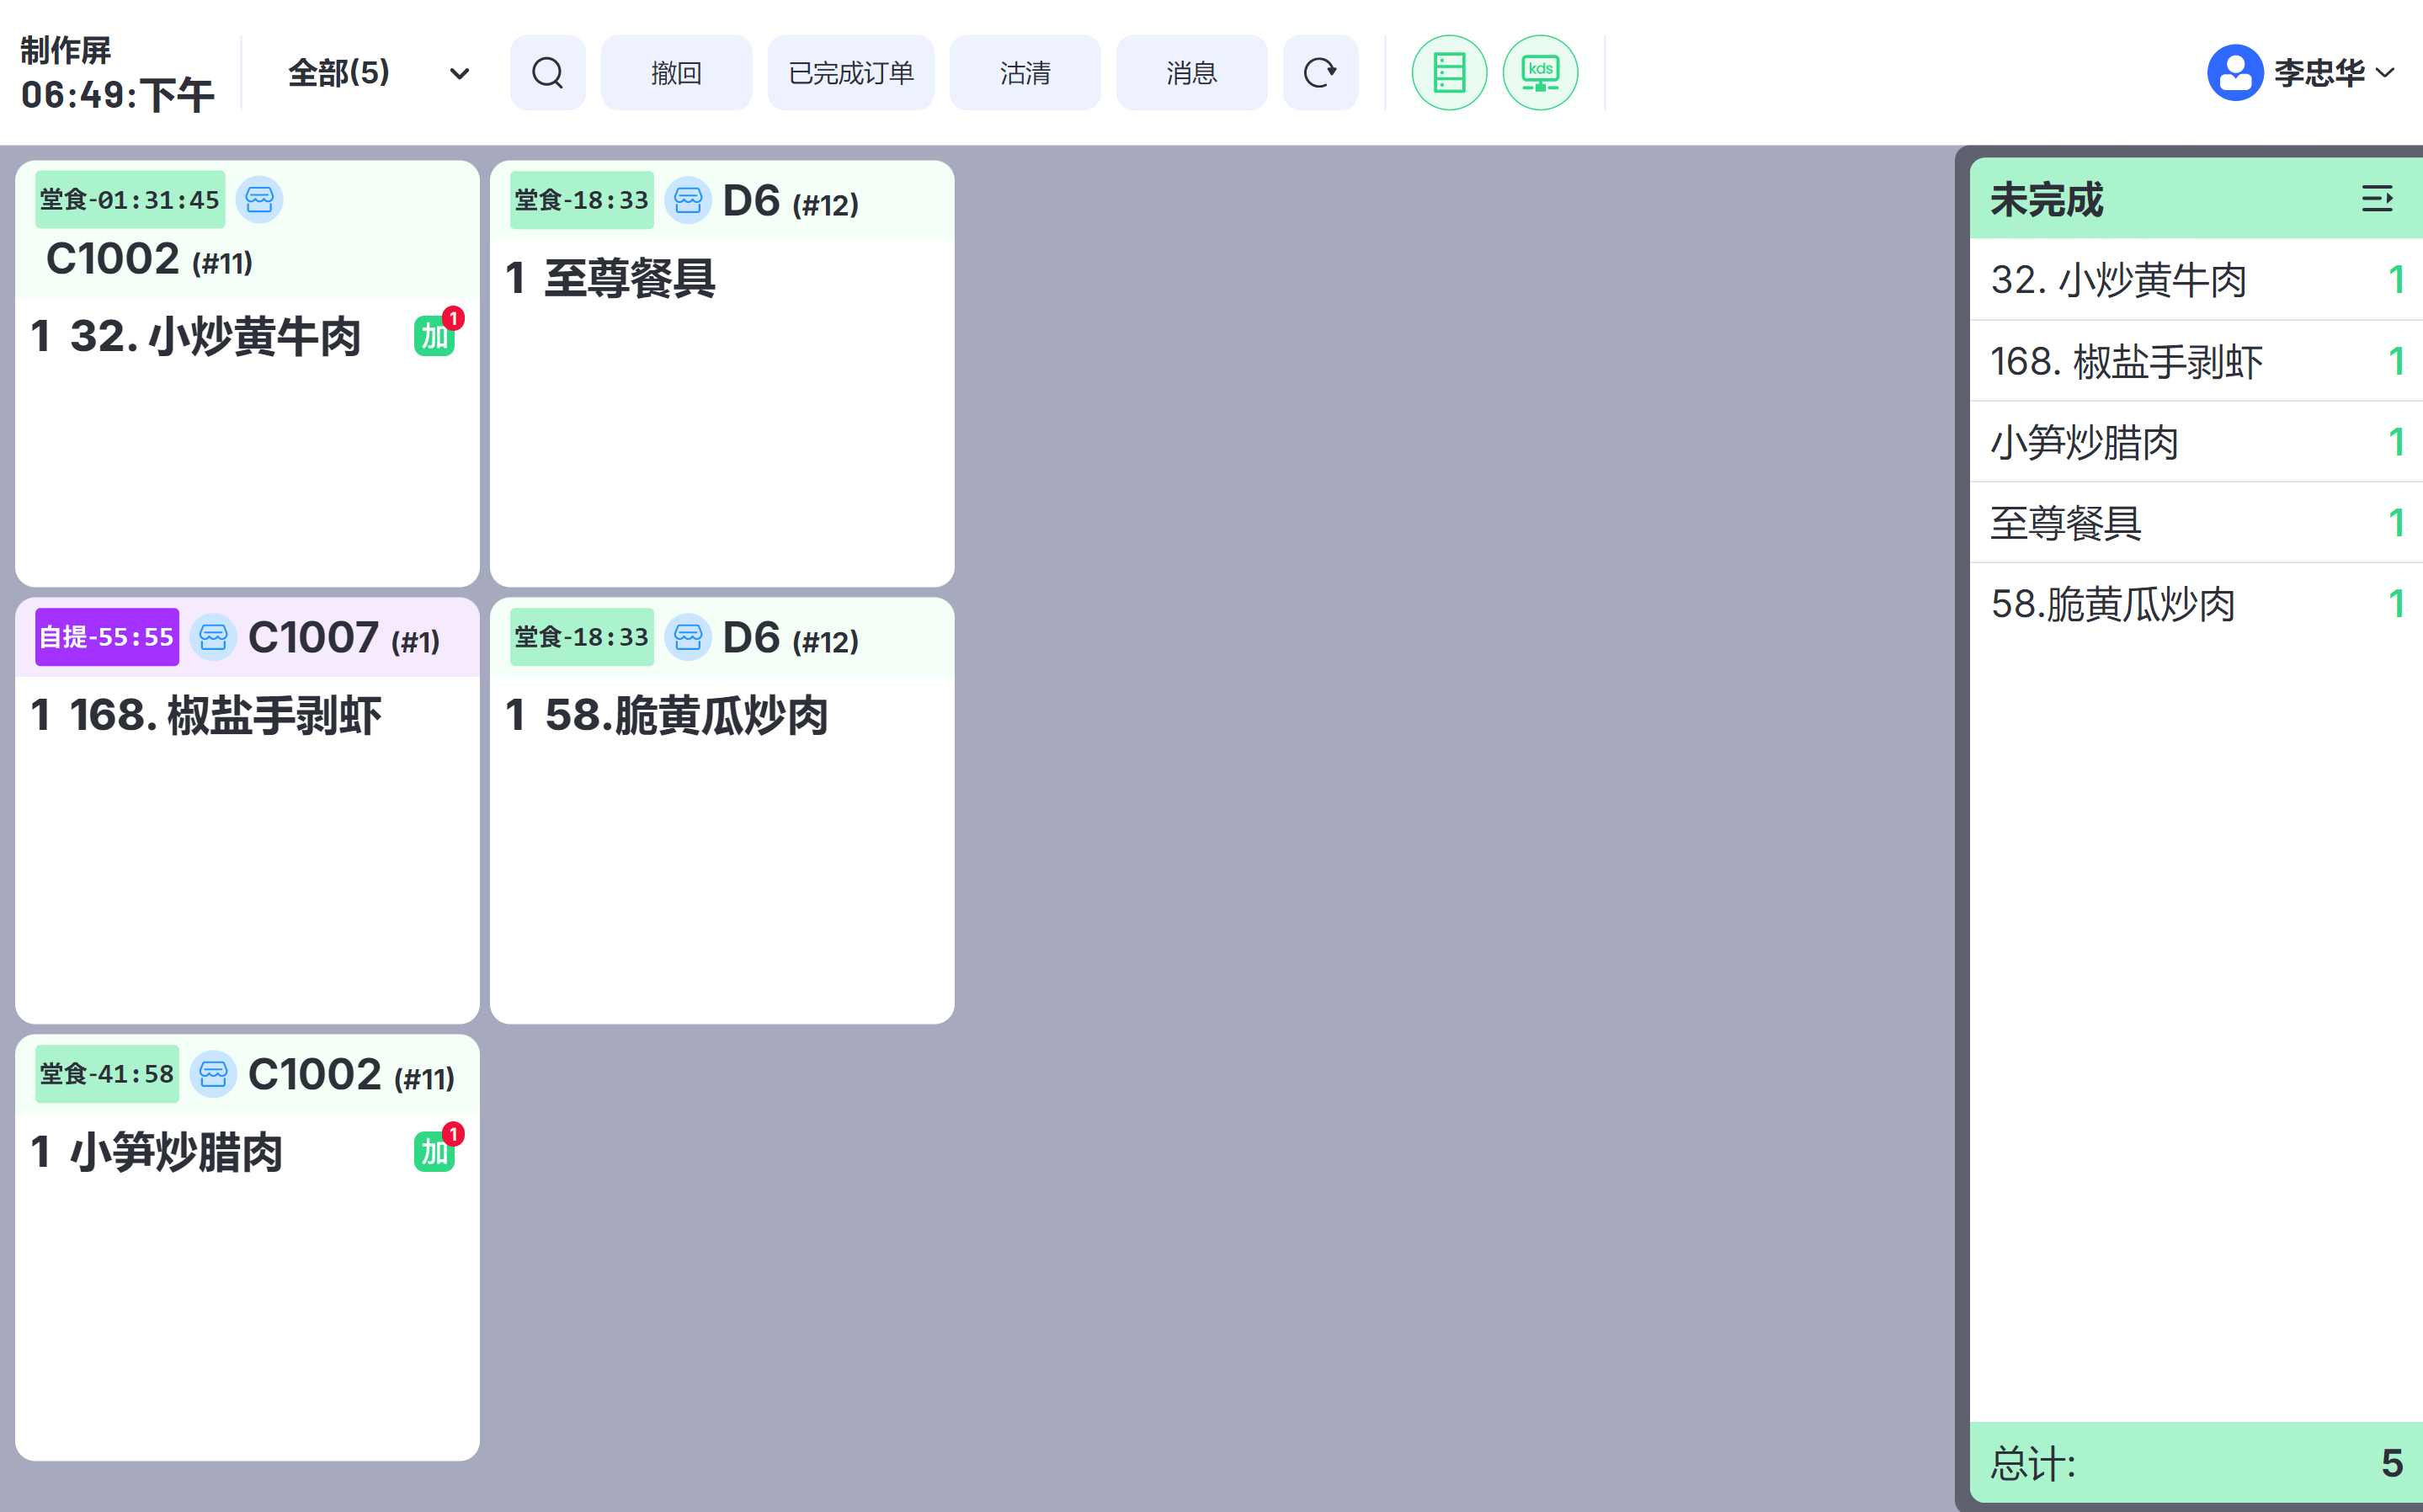Switch to the kds monitor view icon
The image size is (2423, 1512).
coord(1540,73)
